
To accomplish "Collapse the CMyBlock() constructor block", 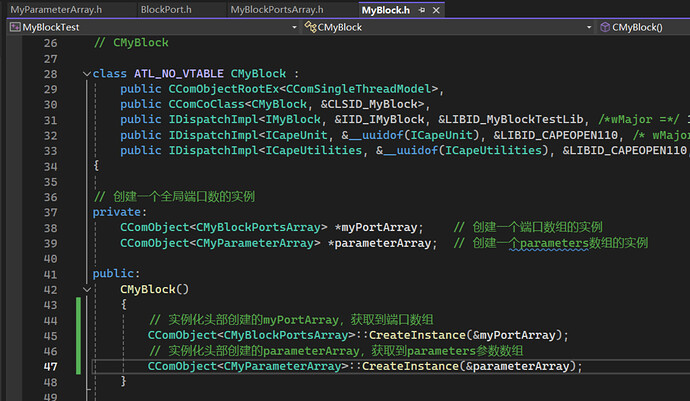I will [87, 290].
